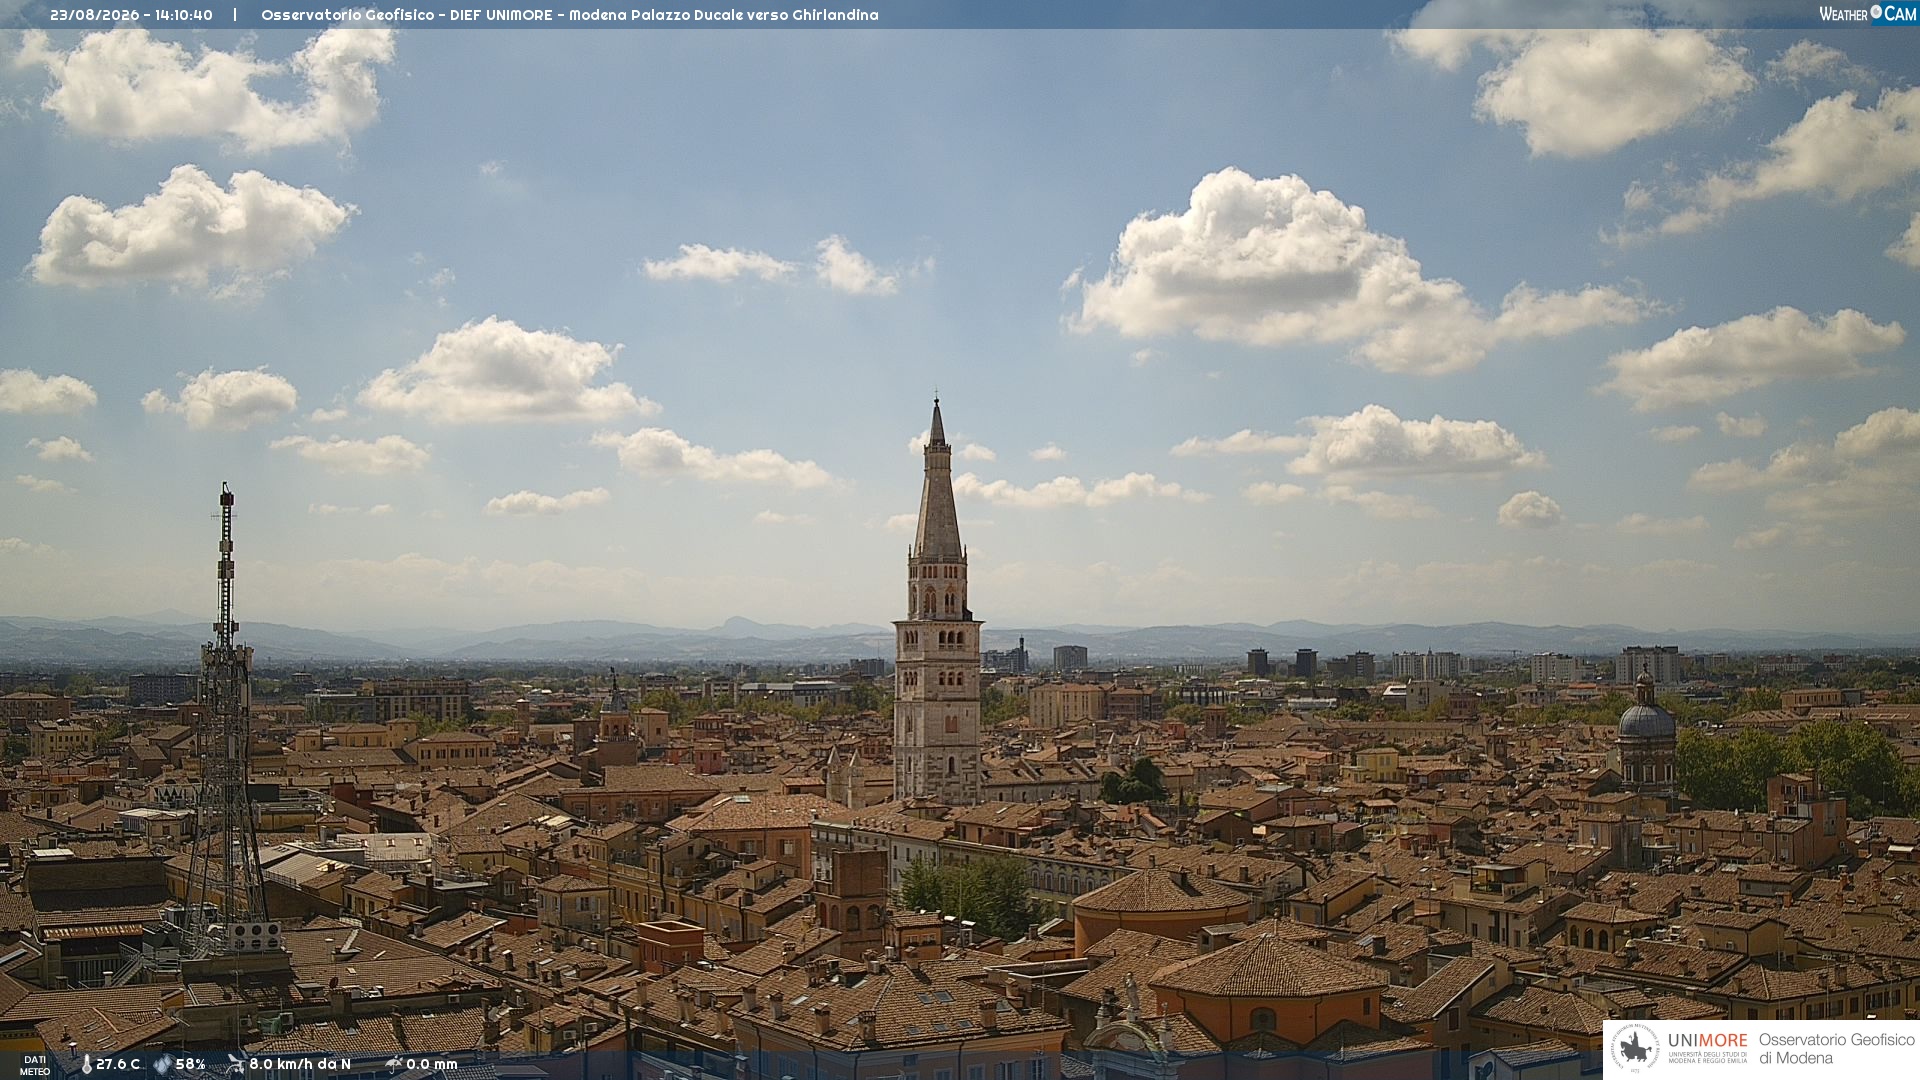
Task: Click the Osservatorio Geofisico DIEF UNIMORE title
Action: pos(570,15)
